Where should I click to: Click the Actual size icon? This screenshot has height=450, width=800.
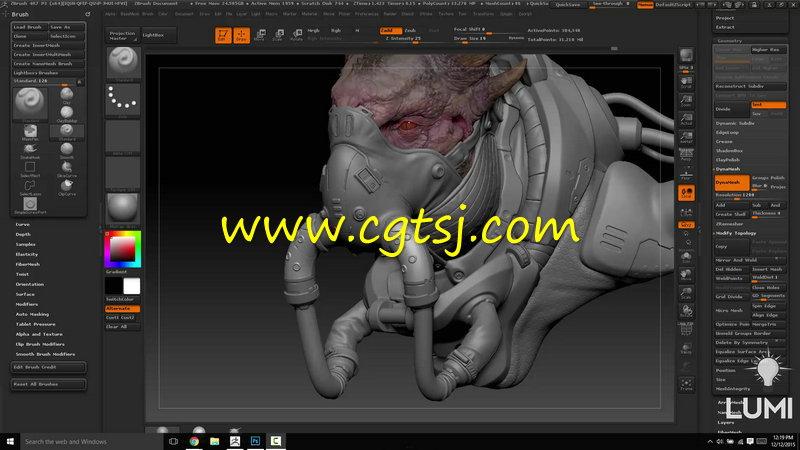[x=686, y=119]
